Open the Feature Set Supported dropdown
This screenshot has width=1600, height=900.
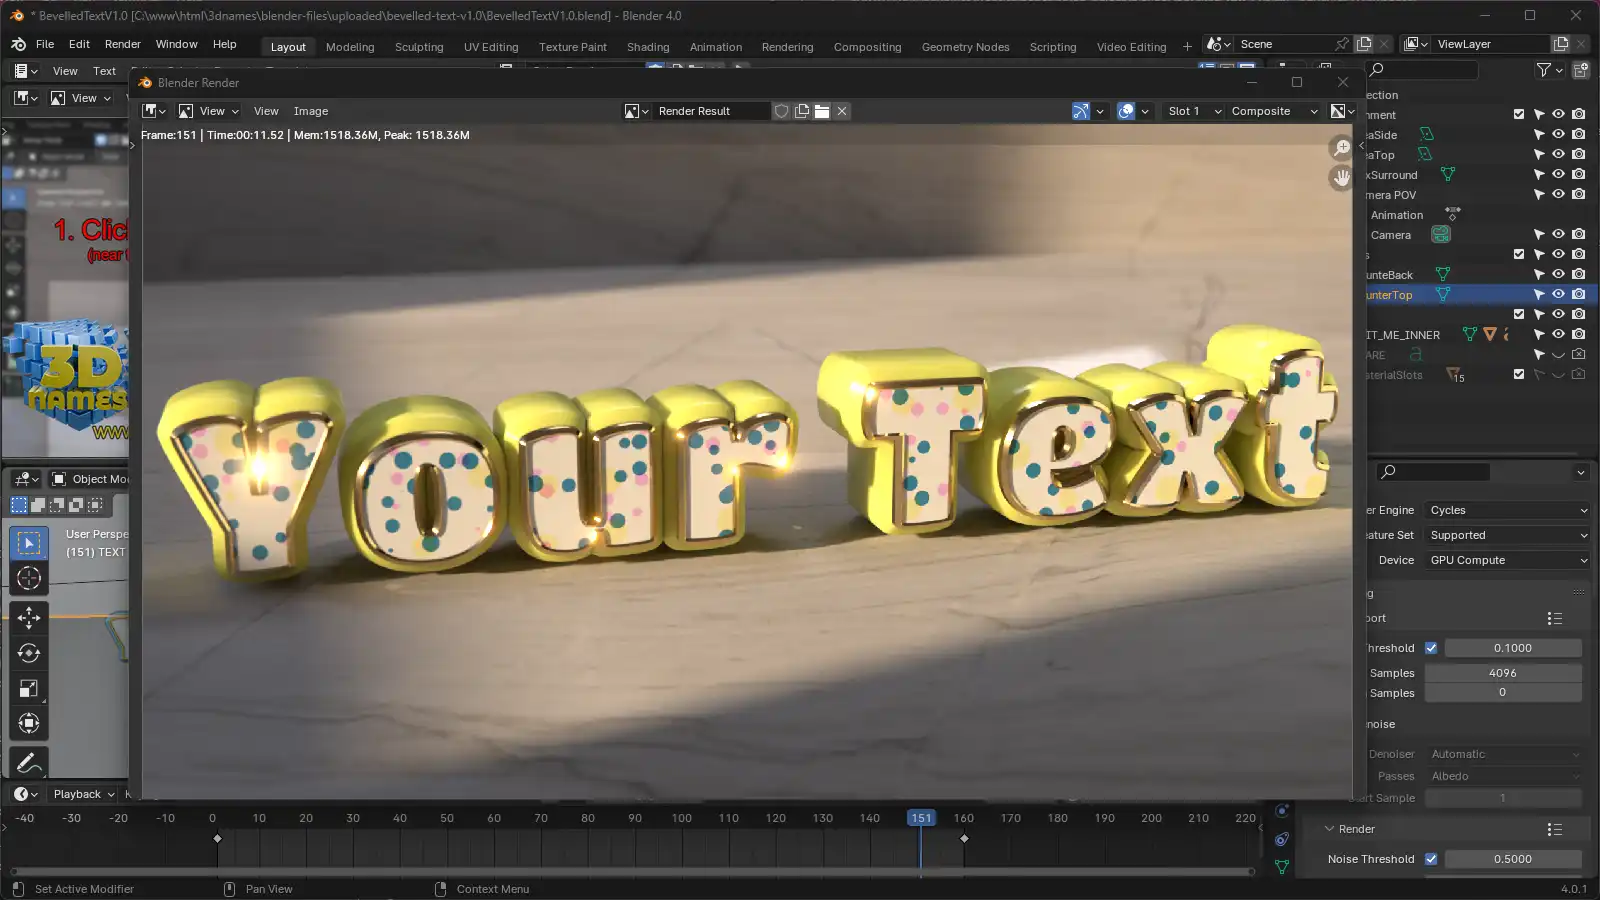click(1507, 535)
